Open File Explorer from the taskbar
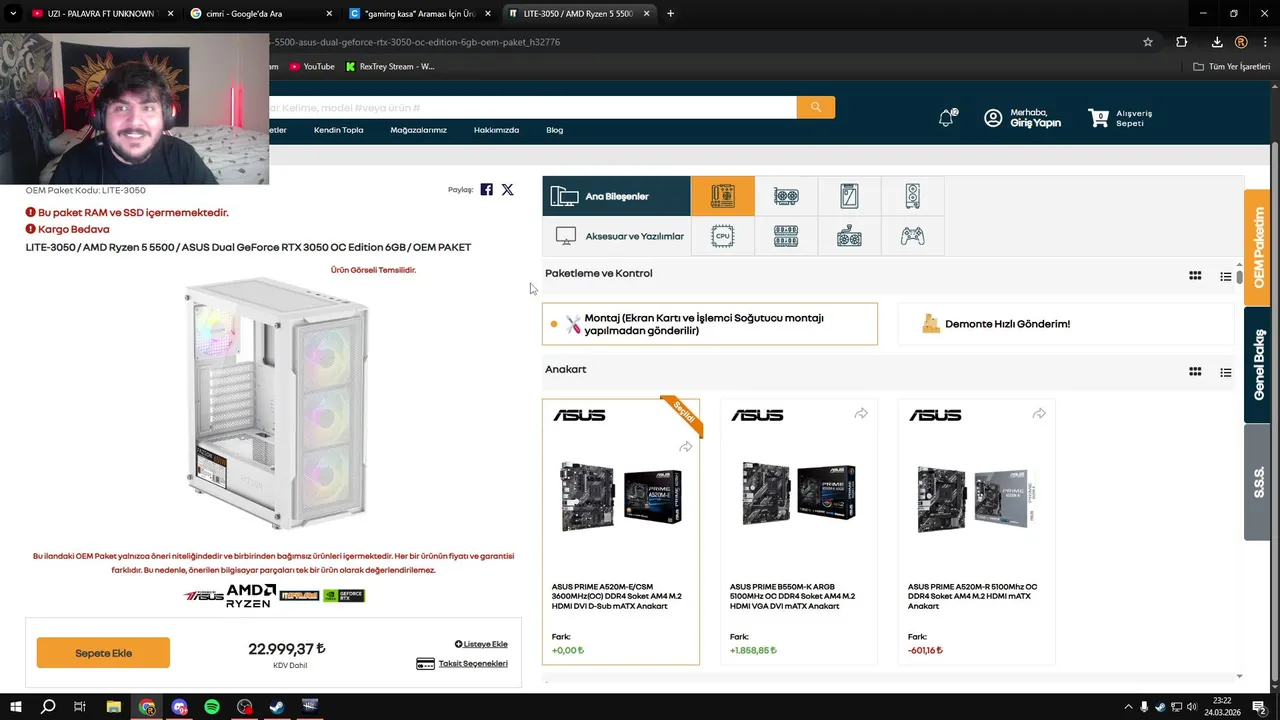Viewport: 1280px width, 720px height. (x=113, y=707)
